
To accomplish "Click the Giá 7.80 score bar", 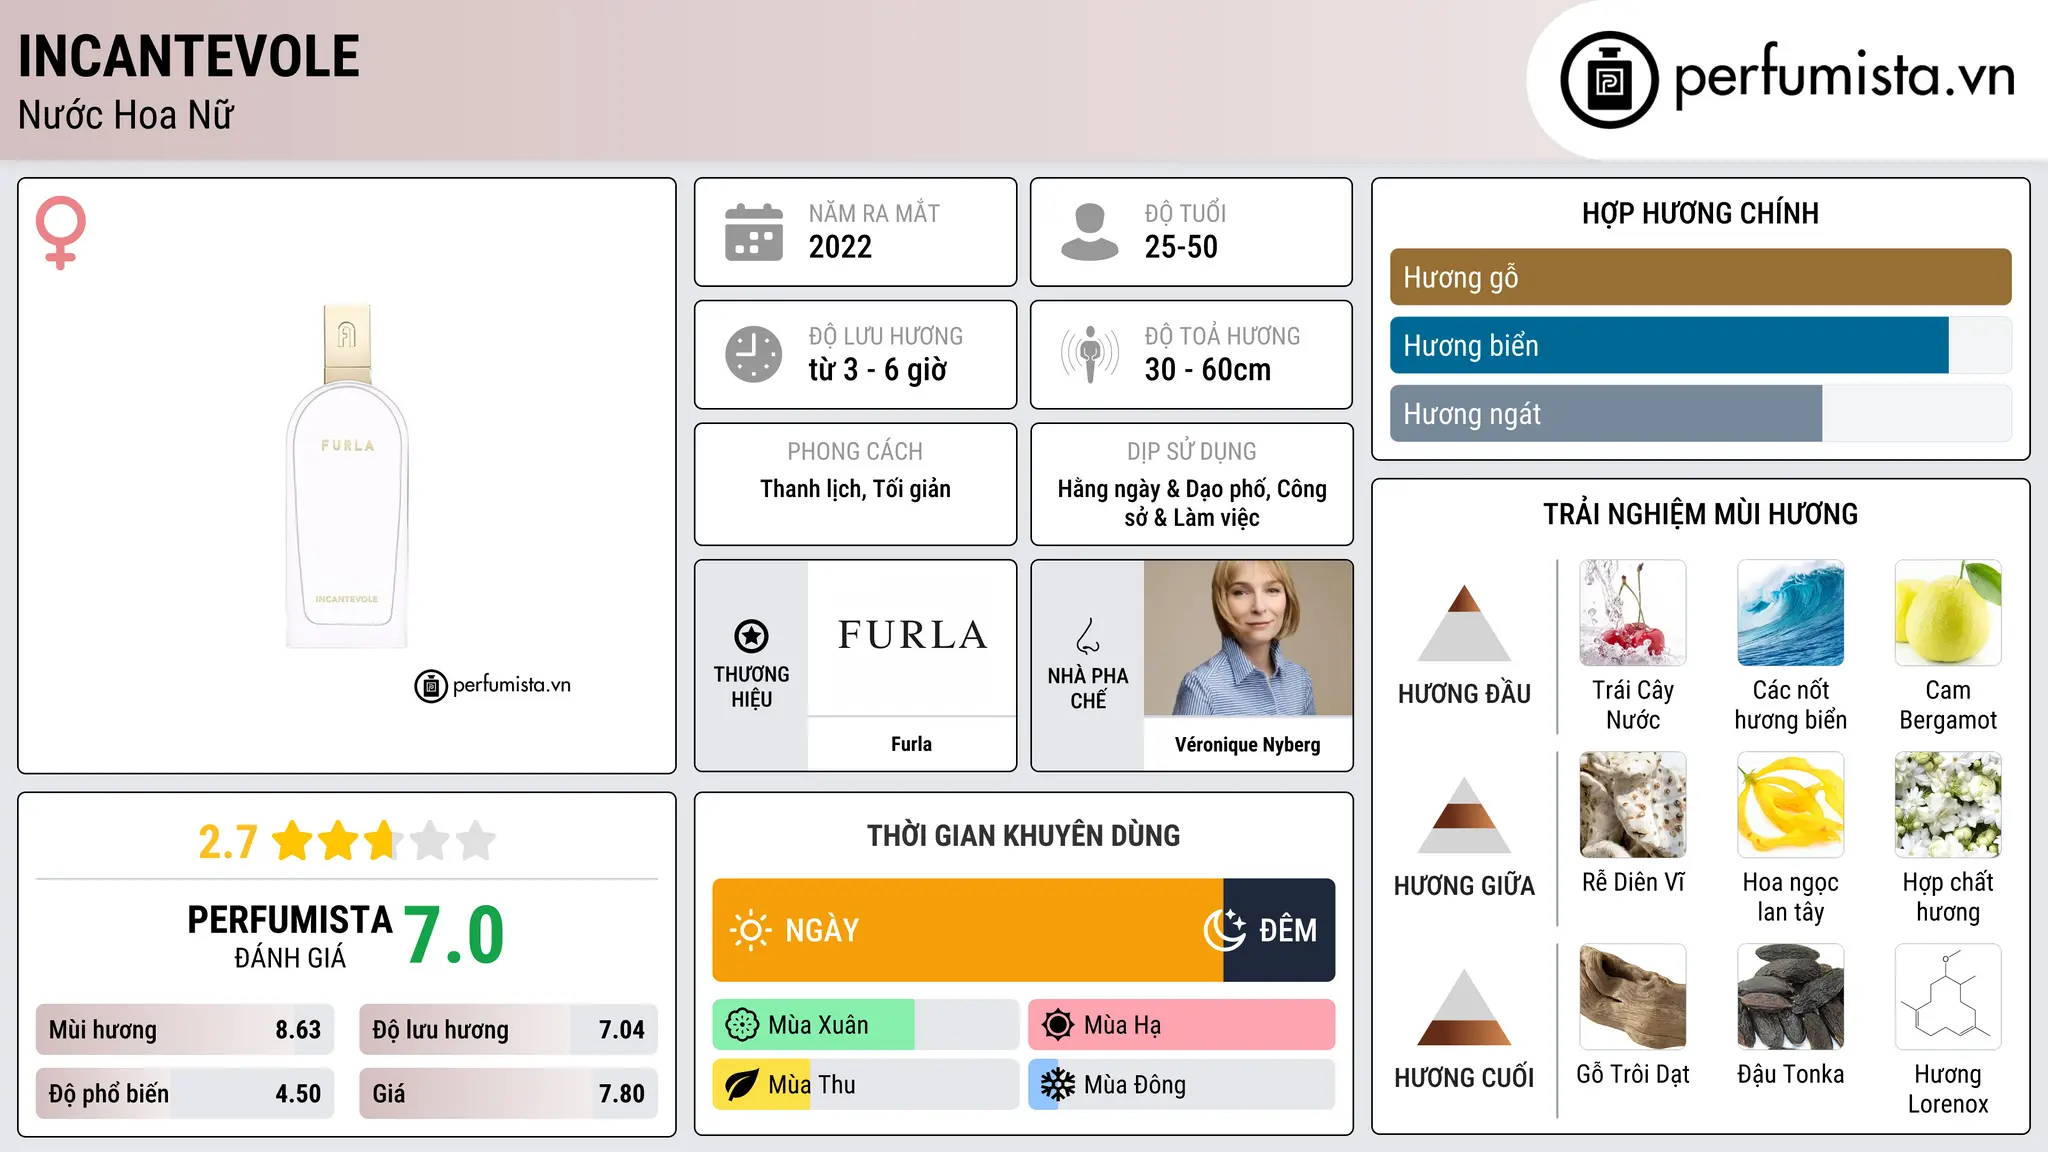I will tap(508, 1094).
